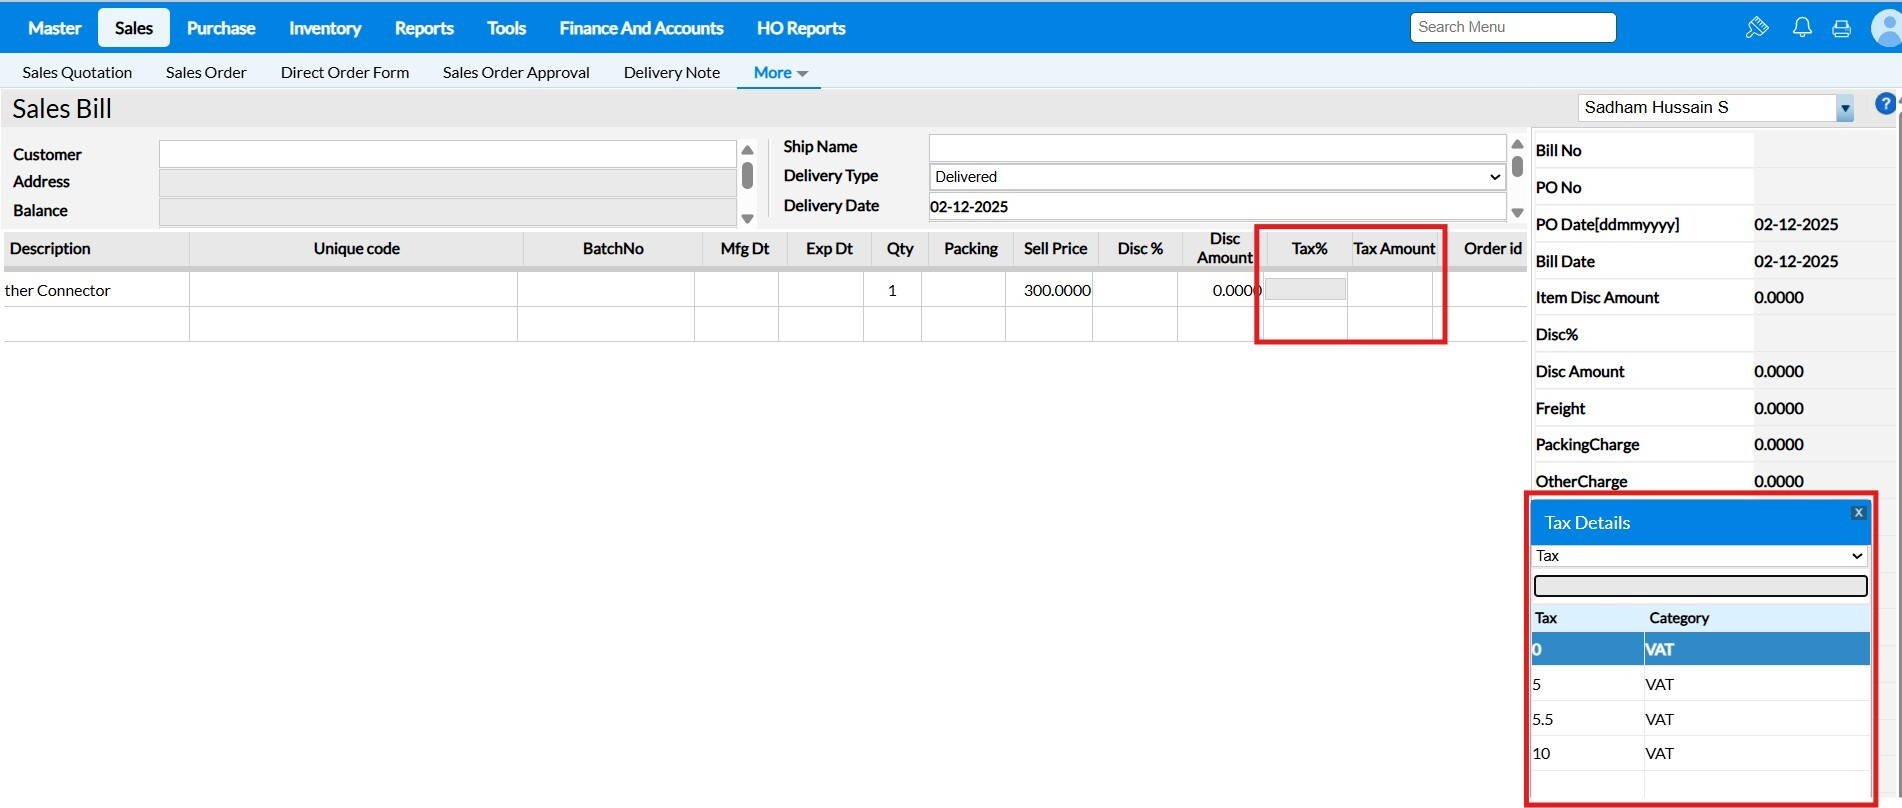The image size is (1902, 808).
Task: Open Direct Order Form
Action: coord(345,72)
